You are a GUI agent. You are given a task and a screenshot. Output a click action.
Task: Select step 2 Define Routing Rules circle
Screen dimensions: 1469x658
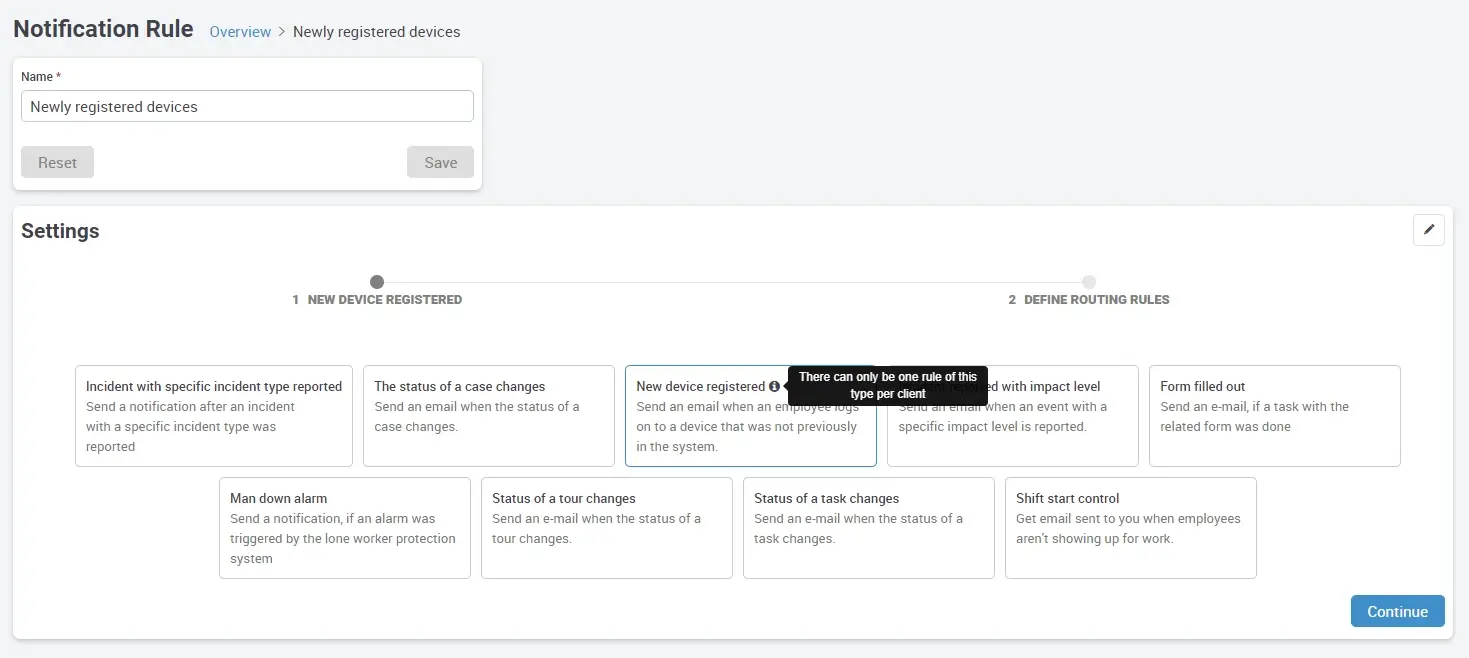[1089, 281]
